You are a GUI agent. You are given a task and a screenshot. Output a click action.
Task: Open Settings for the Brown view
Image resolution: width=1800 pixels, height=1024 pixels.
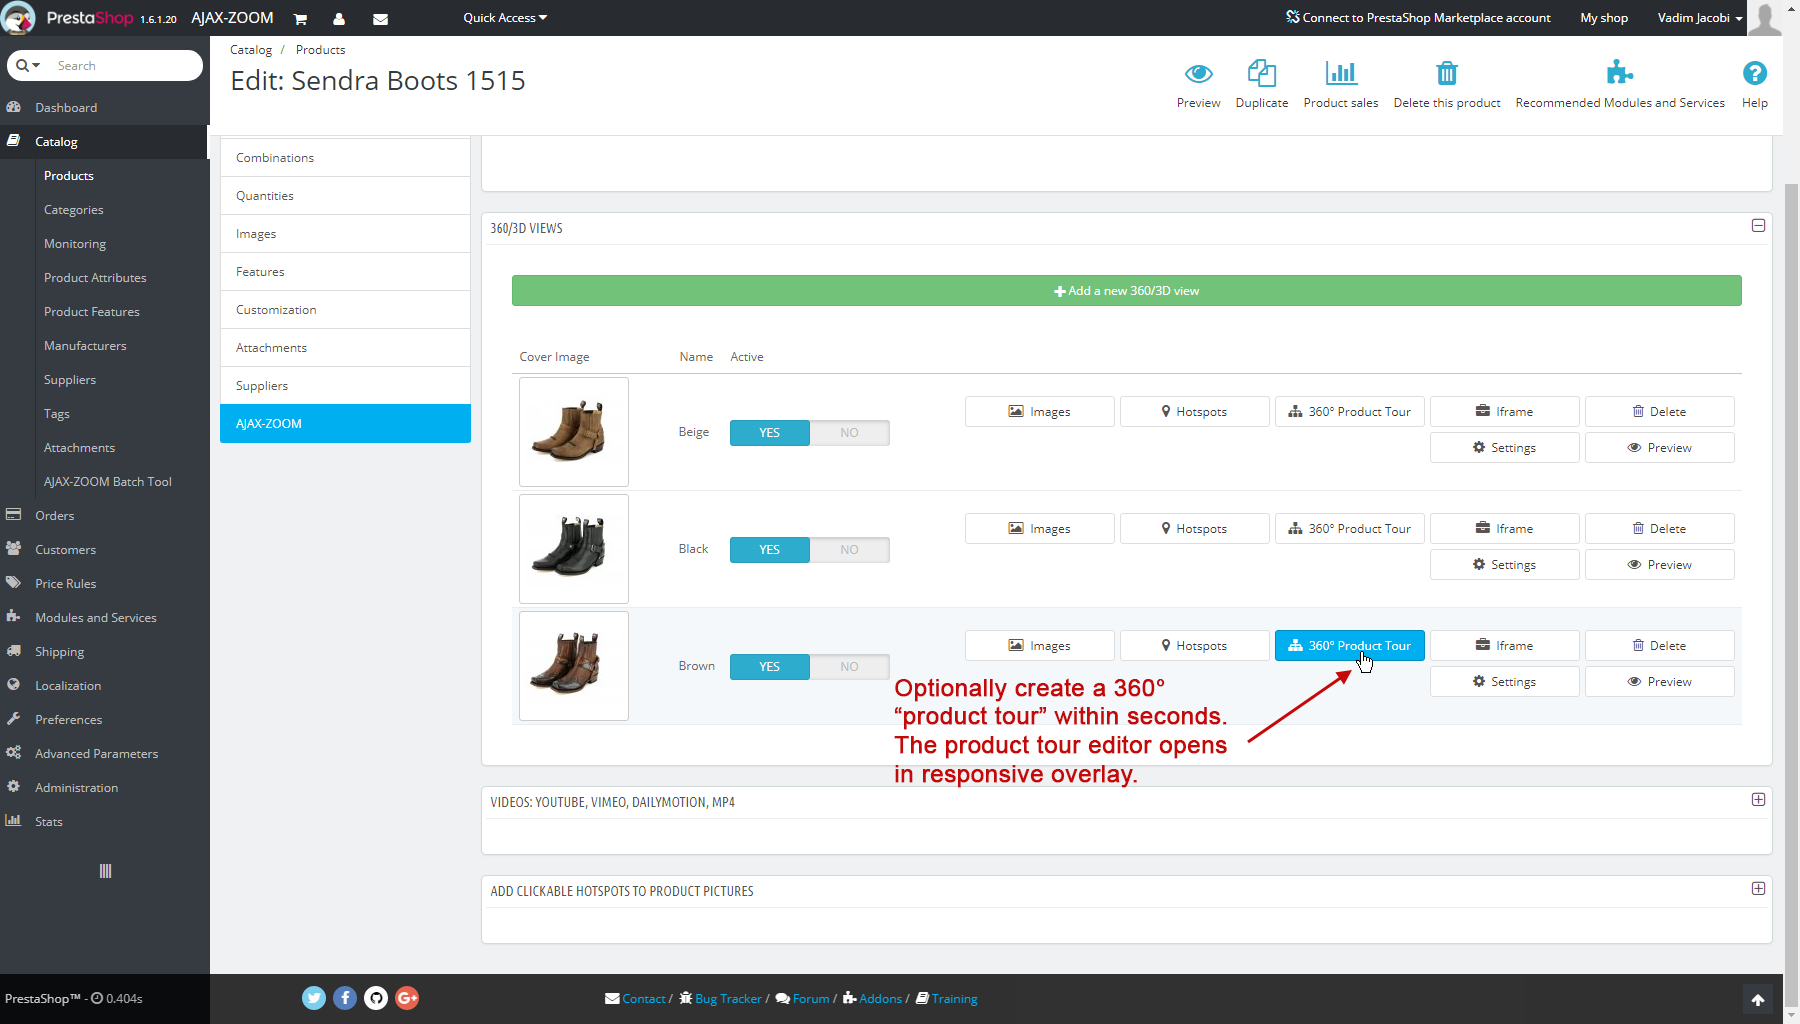1504,682
